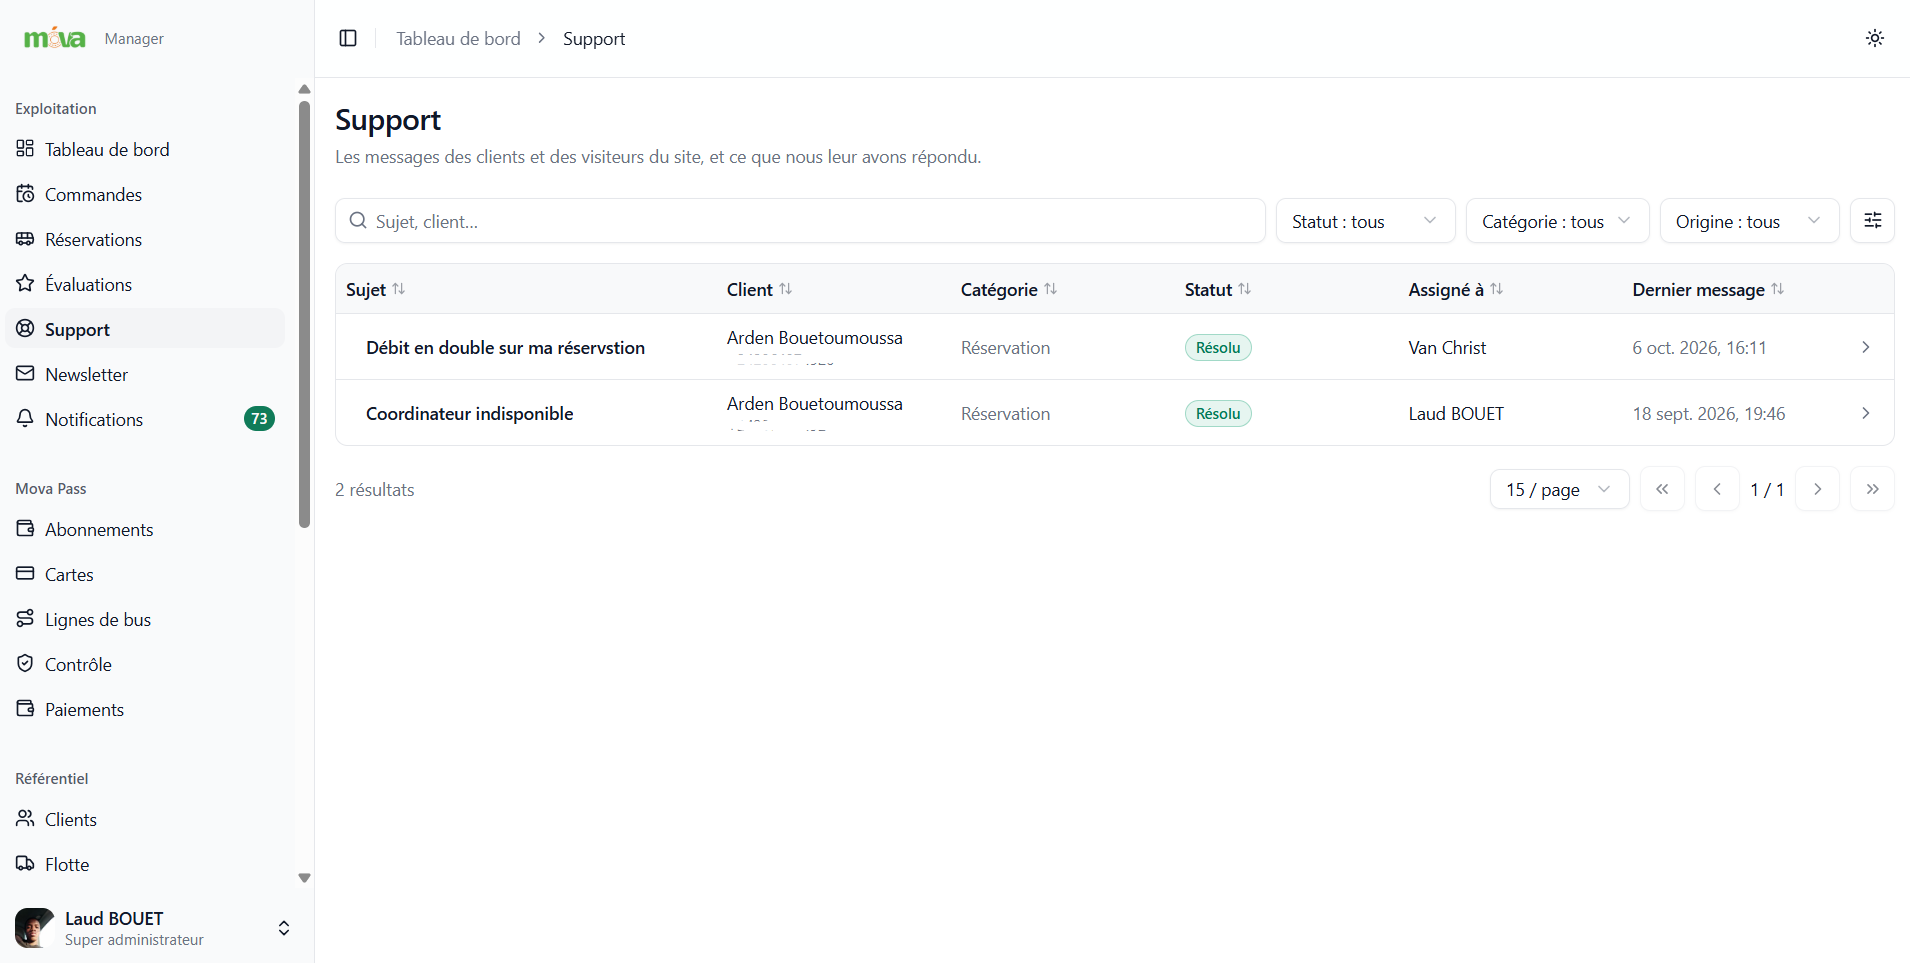Navigate to Évaluations
The width and height of the screenshot is (1910, 963).
click(x=145, y=284)
